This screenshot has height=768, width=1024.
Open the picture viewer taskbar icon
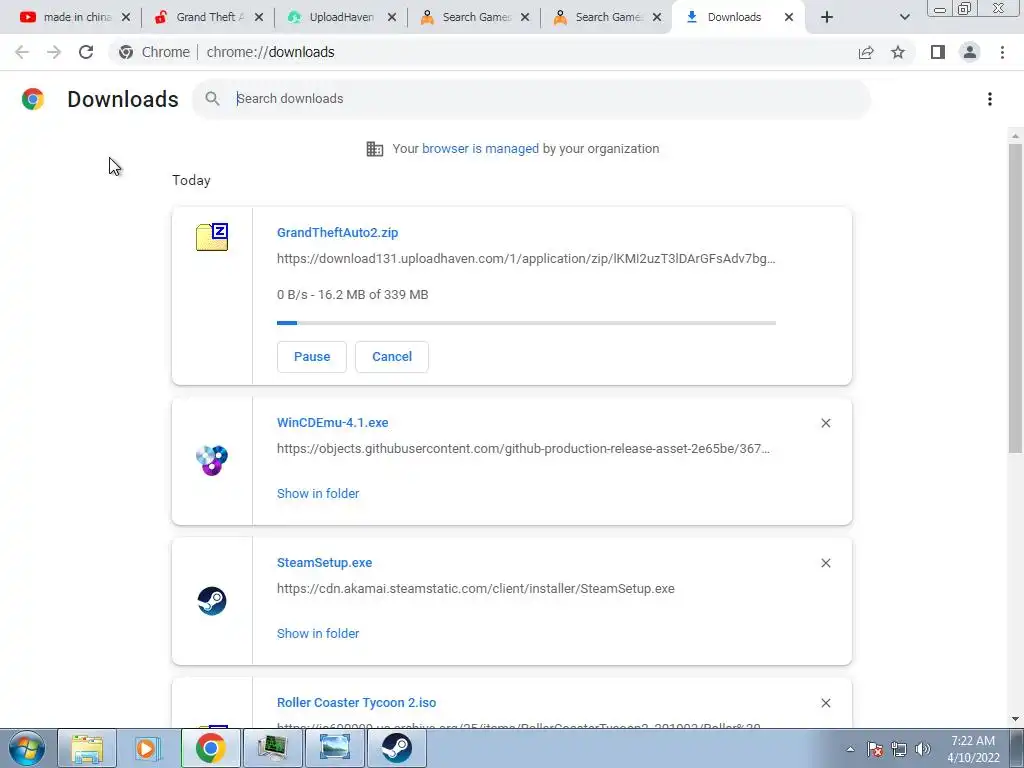click(x=334, y=748)
